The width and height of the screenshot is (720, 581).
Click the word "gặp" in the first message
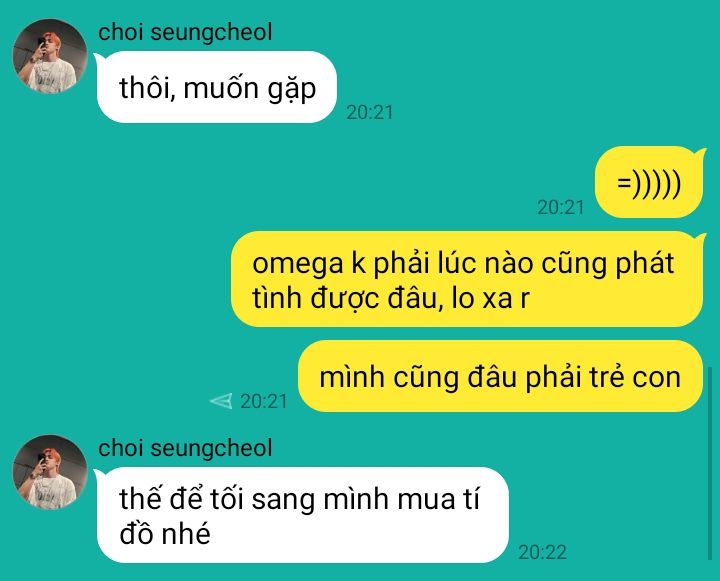coord(292,89)
